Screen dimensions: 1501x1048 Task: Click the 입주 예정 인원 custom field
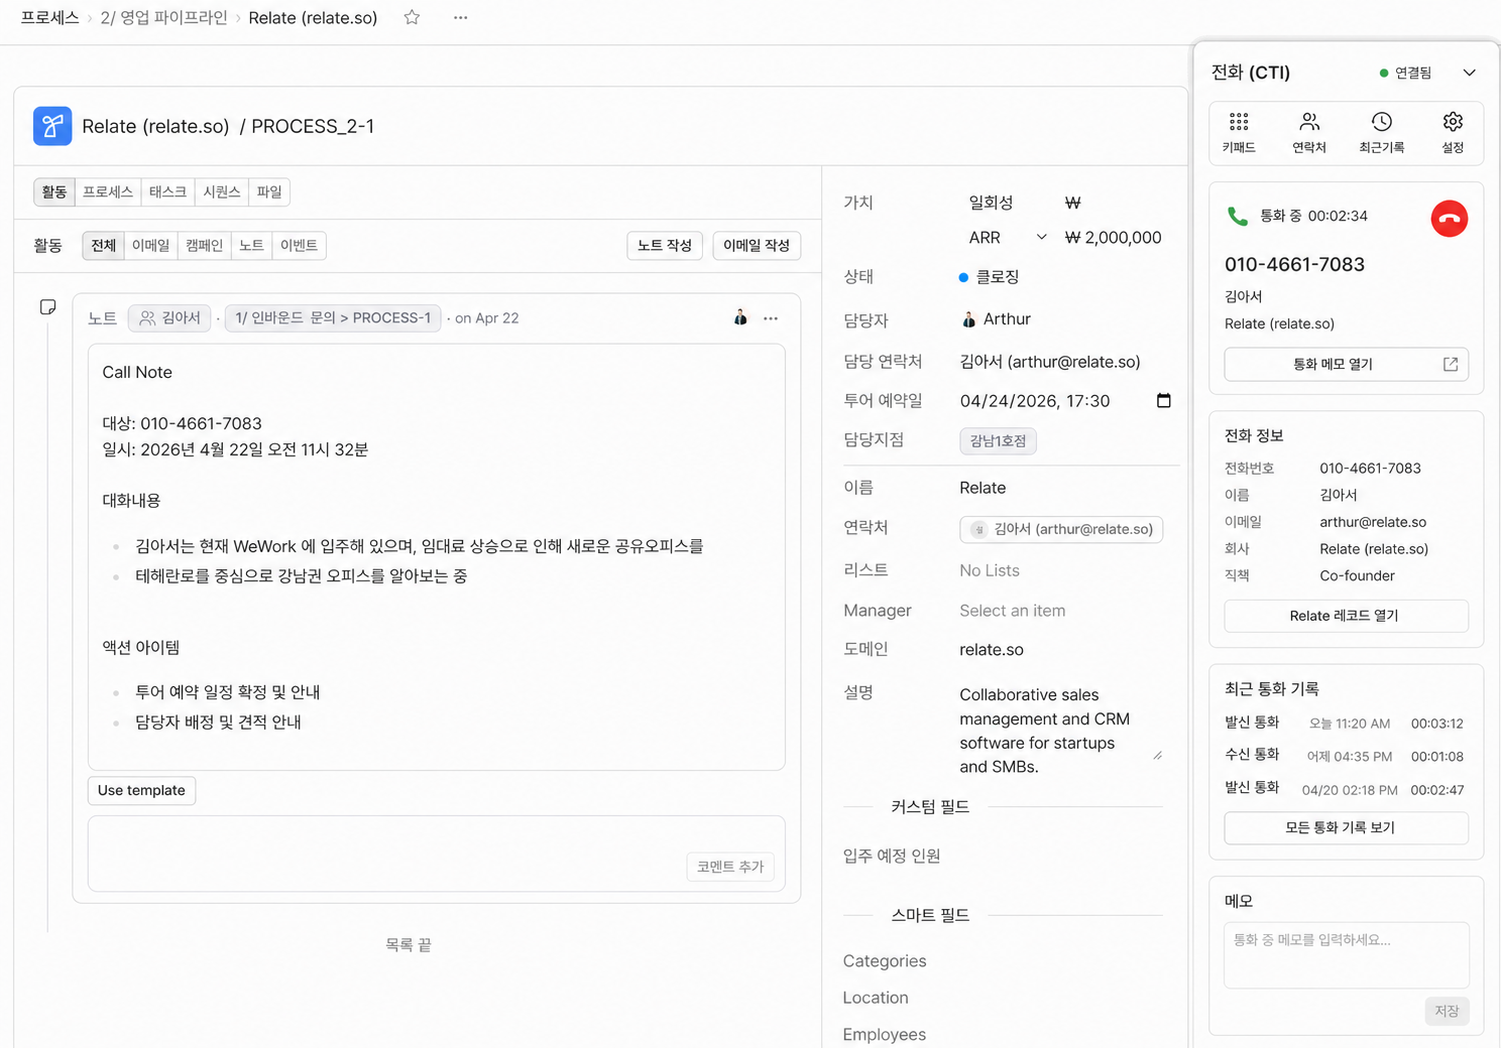[892, 856]
